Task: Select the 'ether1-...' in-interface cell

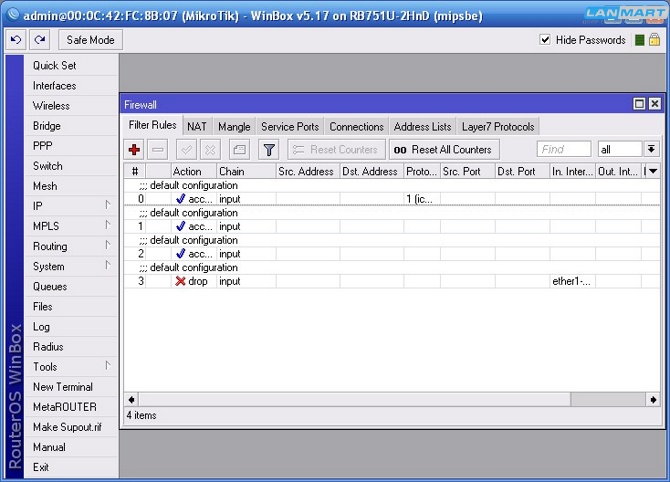Action: tap(573, 281)
